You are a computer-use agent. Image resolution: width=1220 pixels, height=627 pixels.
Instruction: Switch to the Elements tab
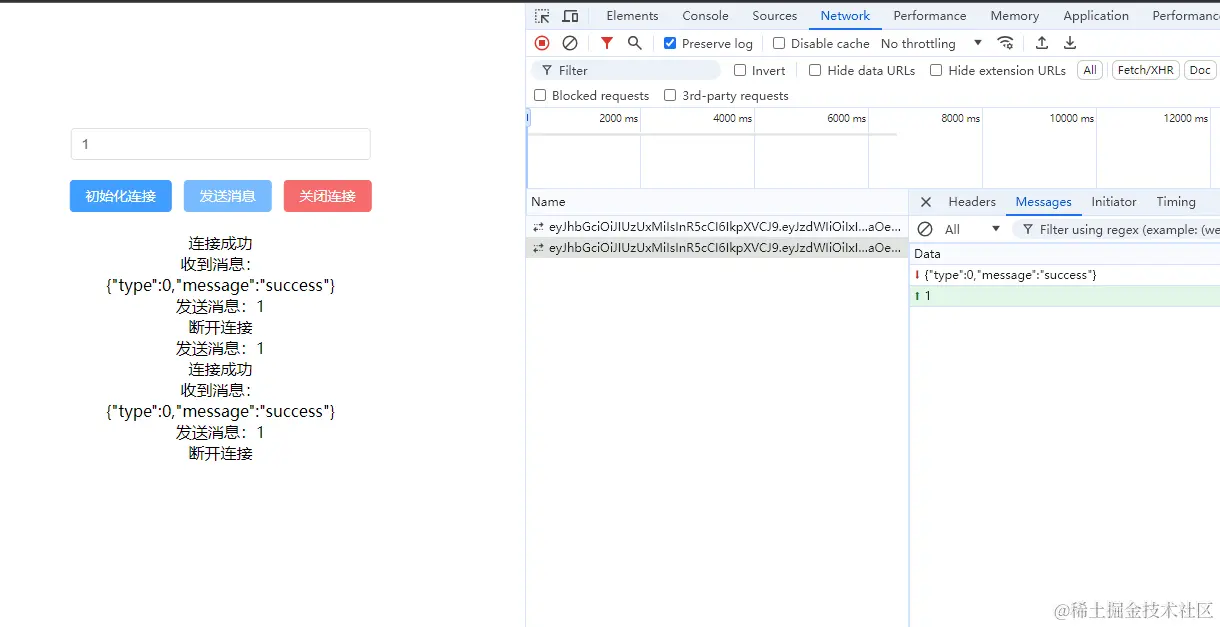point(632,16)
